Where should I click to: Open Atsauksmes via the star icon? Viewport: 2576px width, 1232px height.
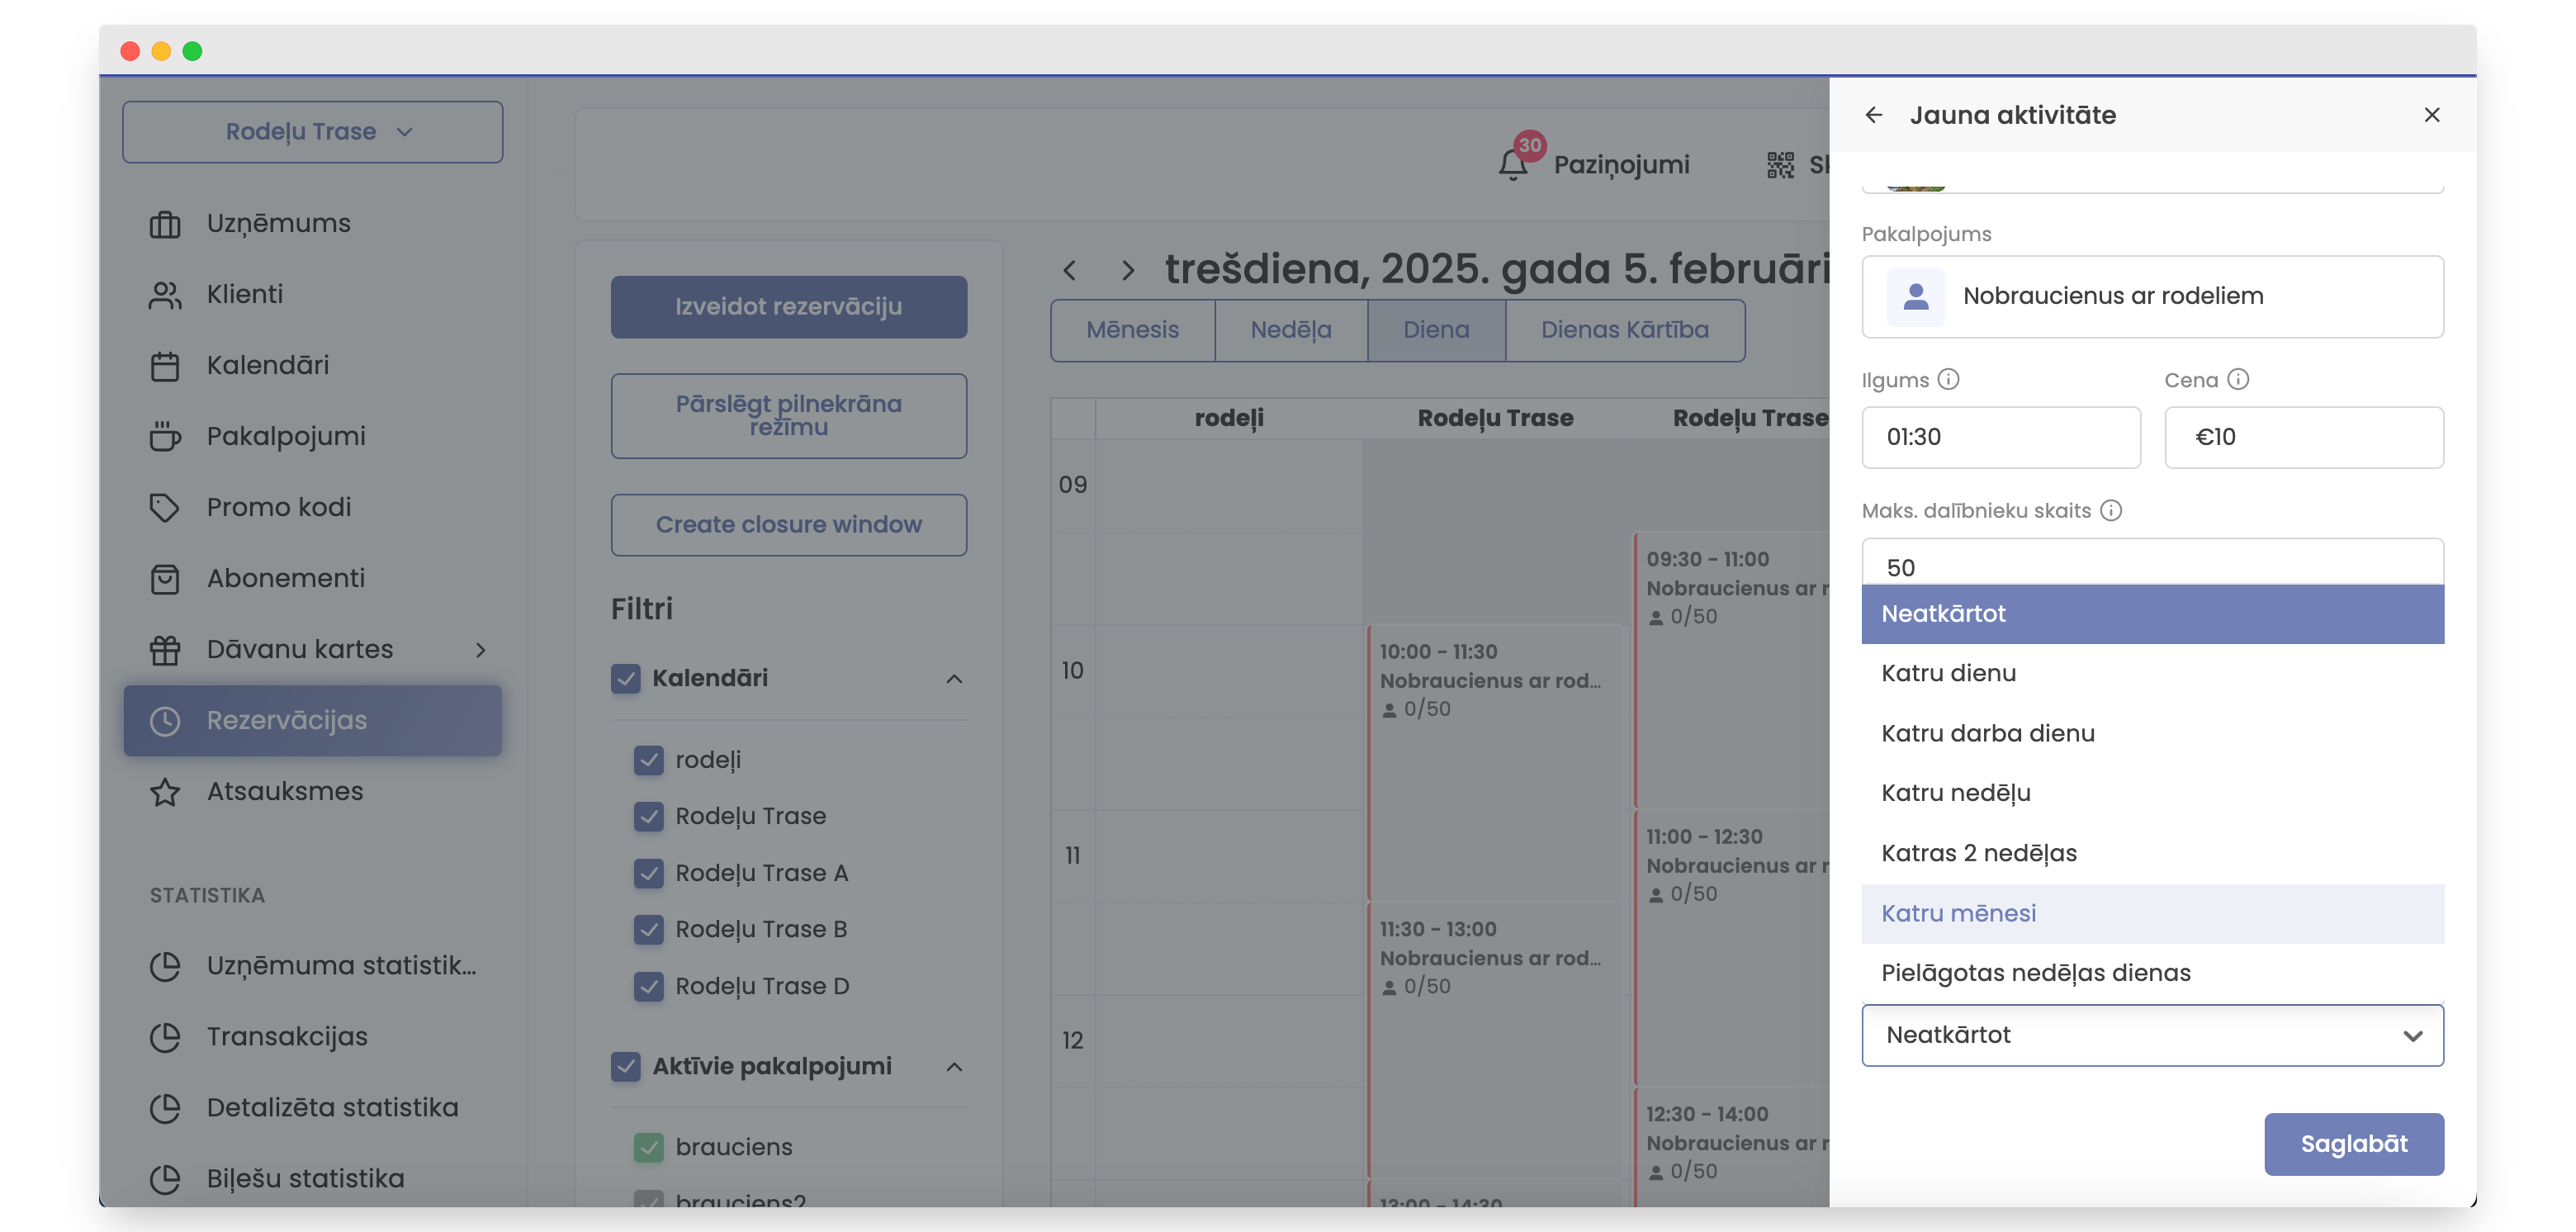point(165,792)
